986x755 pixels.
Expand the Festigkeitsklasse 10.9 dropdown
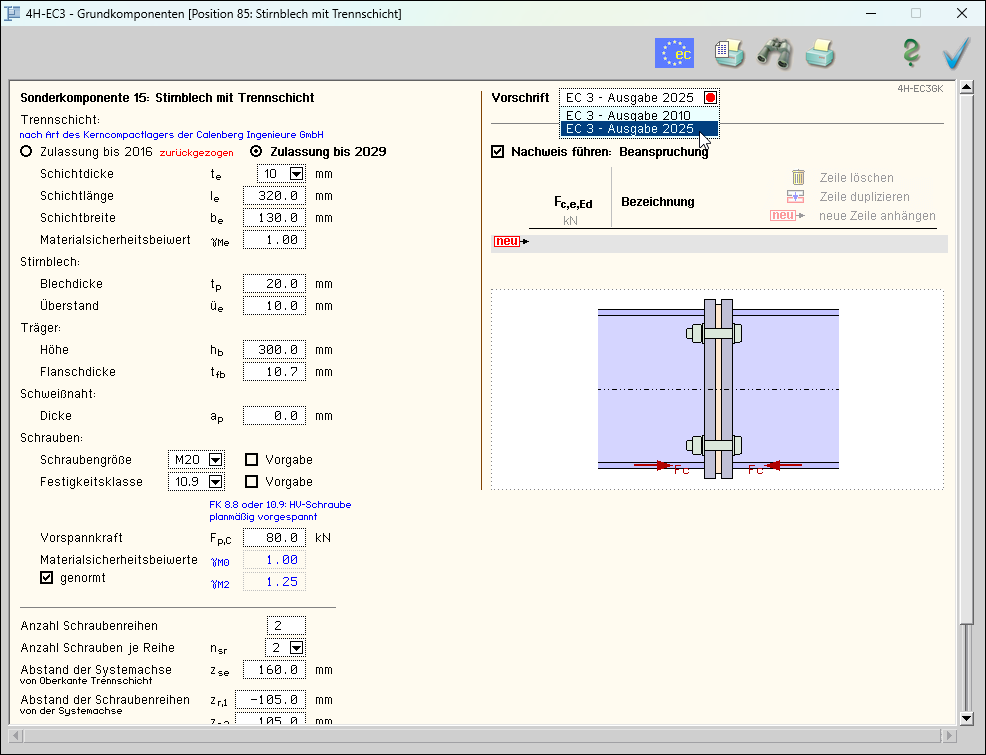point(215,482)
